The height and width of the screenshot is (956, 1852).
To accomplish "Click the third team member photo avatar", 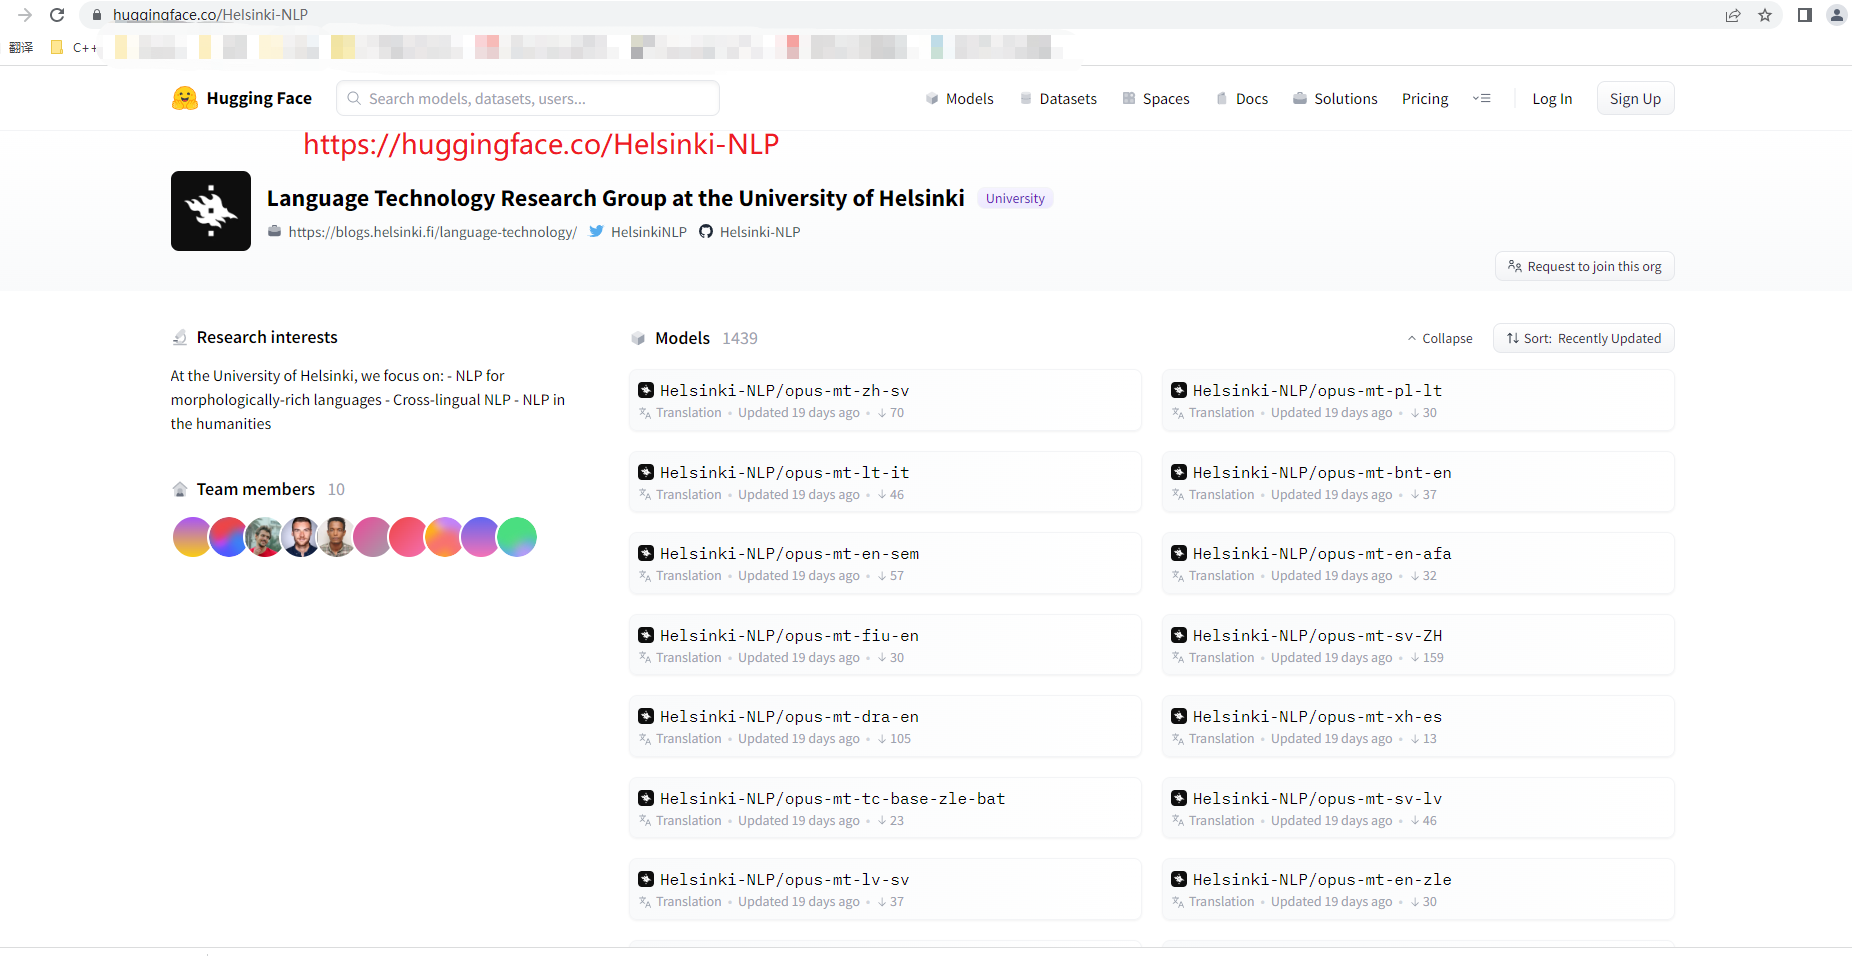I will 264,537.
